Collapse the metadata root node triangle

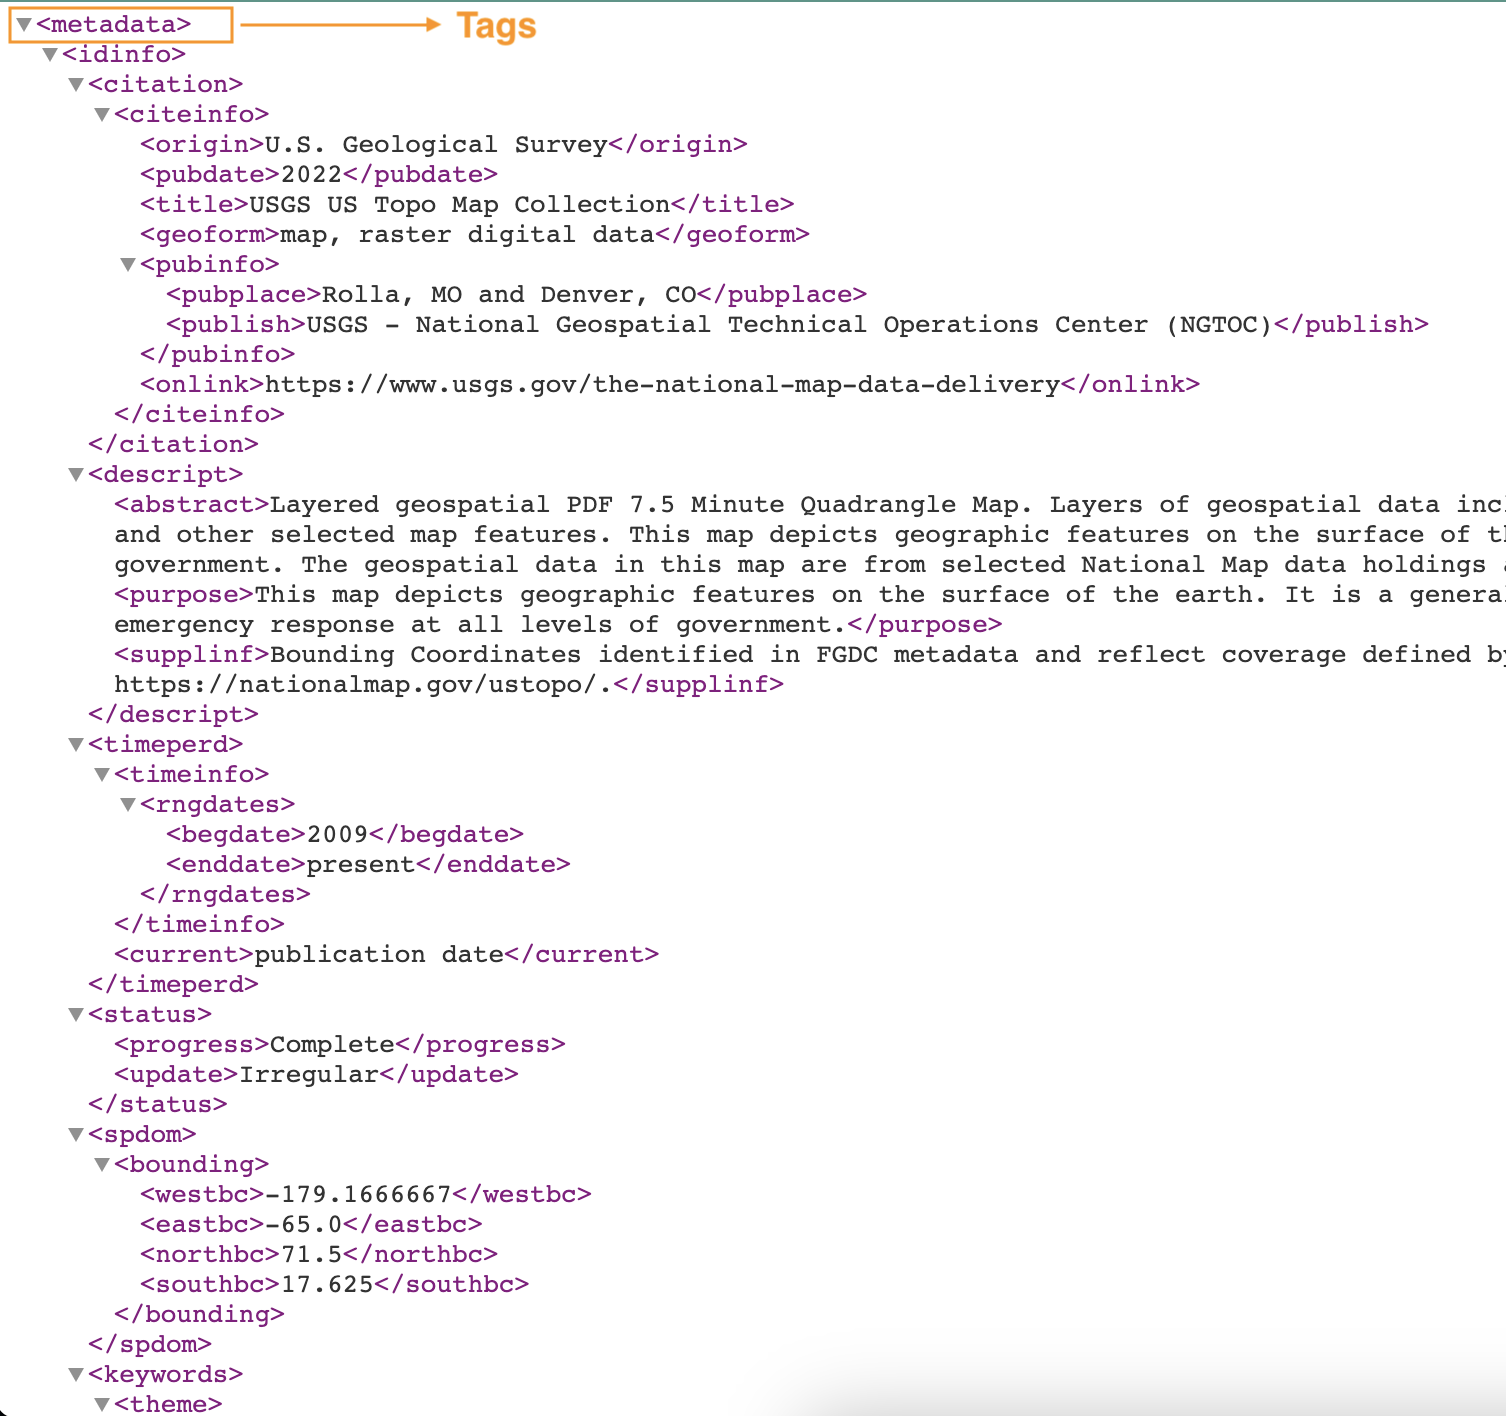pos(24,24)
